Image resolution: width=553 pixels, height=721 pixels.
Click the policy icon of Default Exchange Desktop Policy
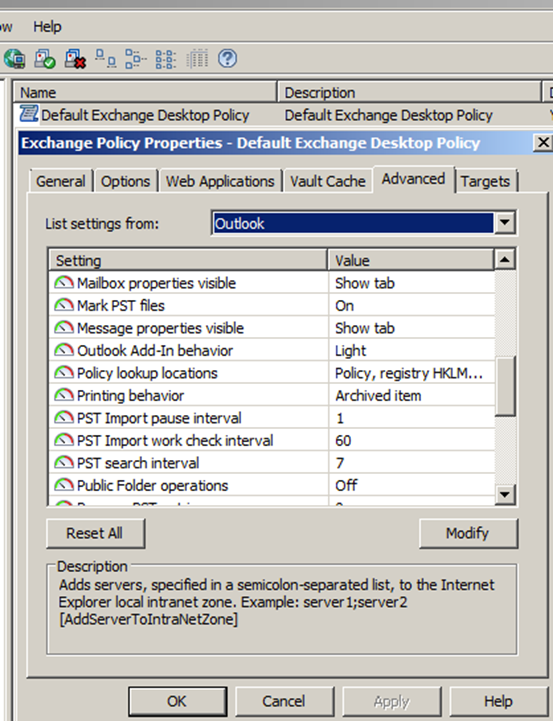tap(29, 114)
